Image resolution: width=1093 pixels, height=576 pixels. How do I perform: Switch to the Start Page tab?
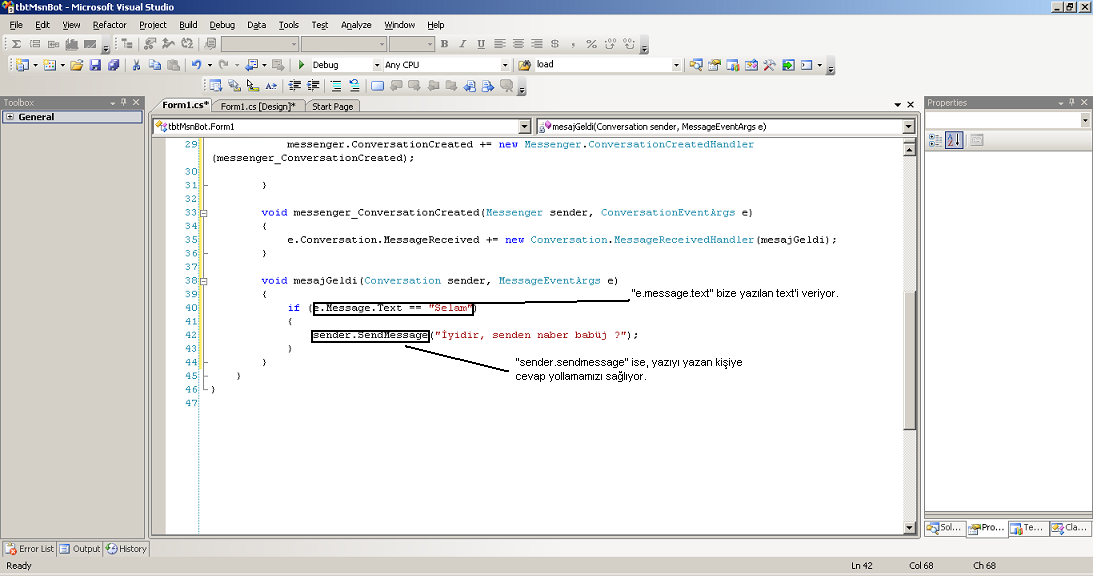point(333,106)
